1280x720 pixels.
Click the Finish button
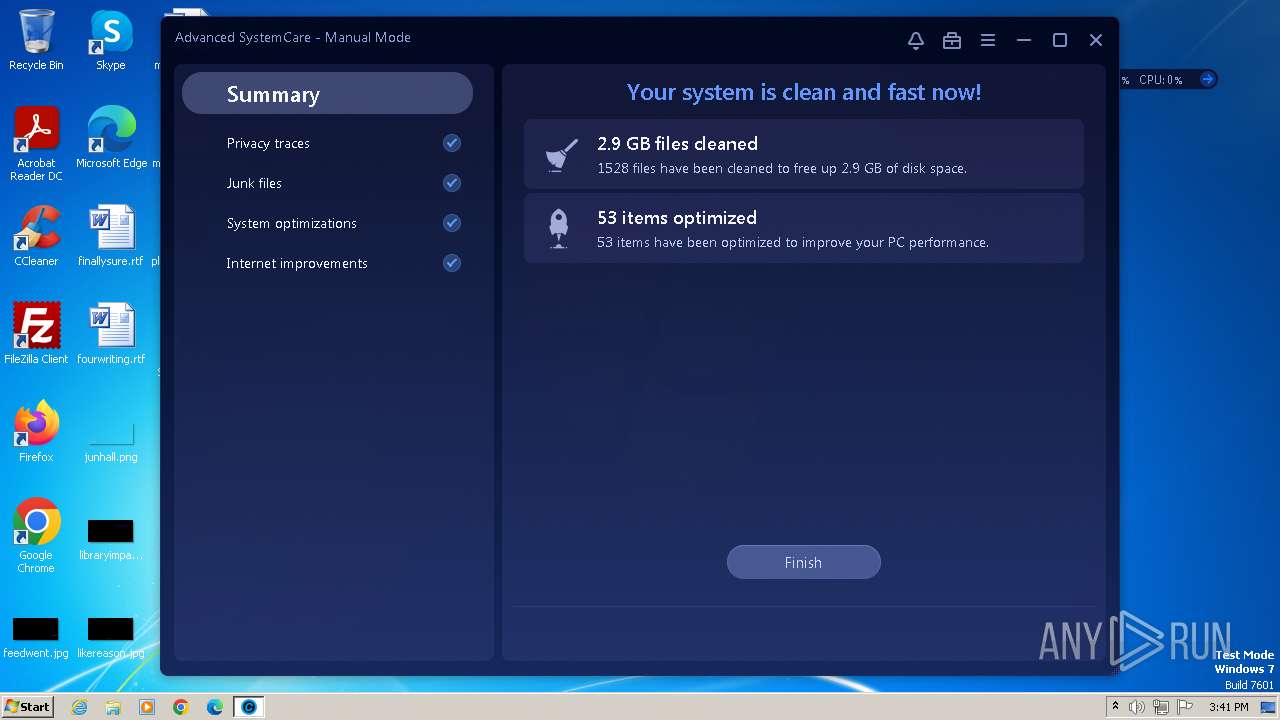pyautogui.click(x=803, y=562)
